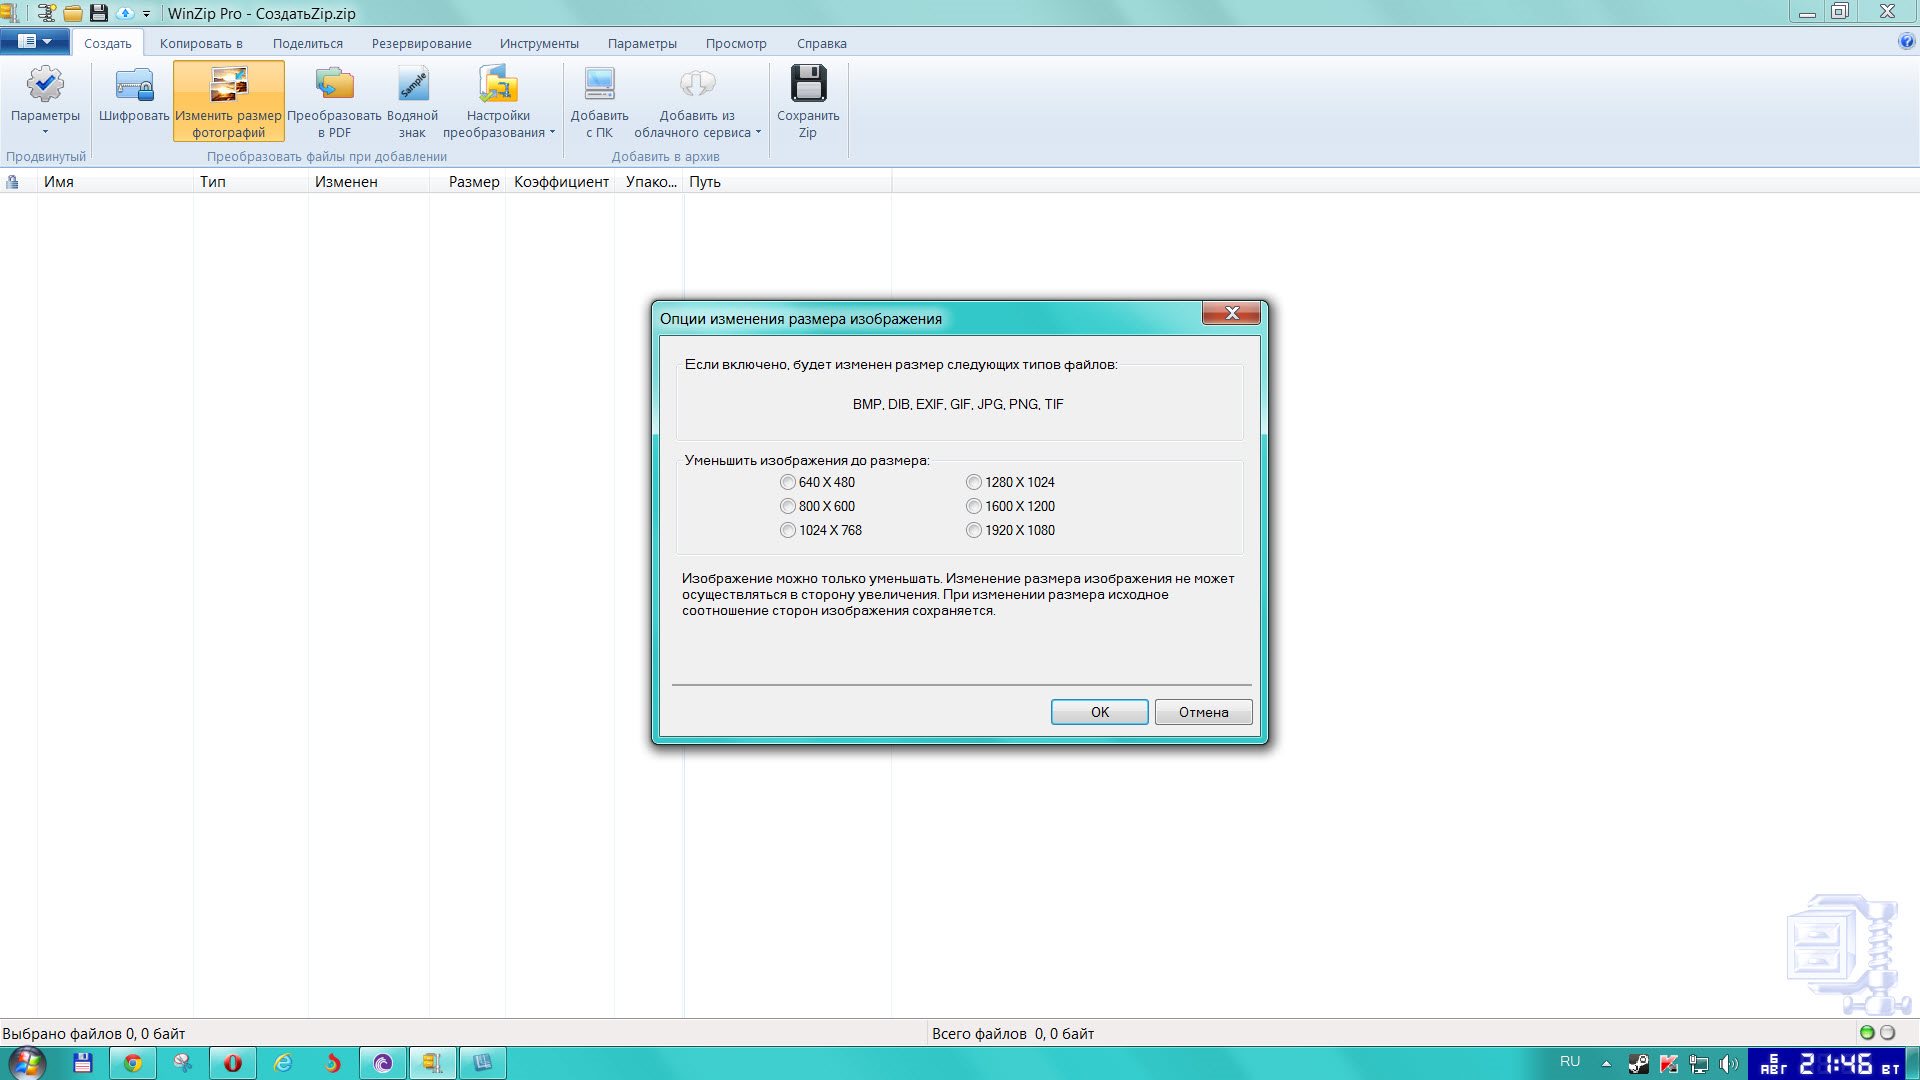Click the WinZip taskbar icon
Image resolution: width=1920 pixels, height=1080 pixels.
coord(432,1063)
